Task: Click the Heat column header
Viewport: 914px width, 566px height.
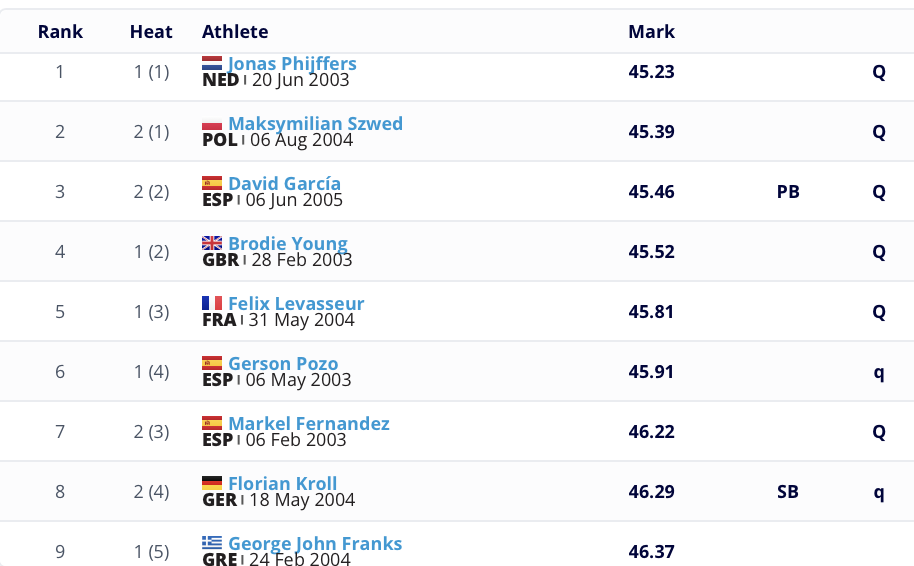Action: [x=151, y=32]
